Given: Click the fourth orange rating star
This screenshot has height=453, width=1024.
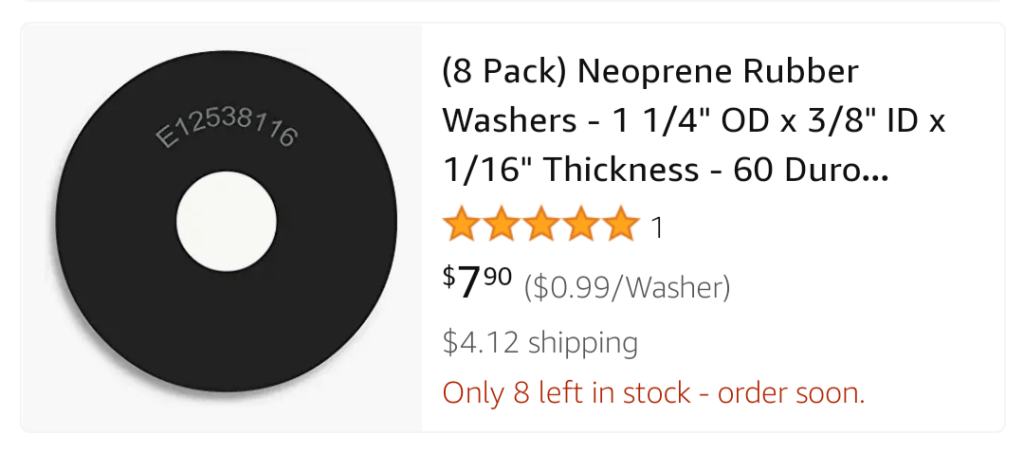Looking at the screenshot, I should (581, 225).
